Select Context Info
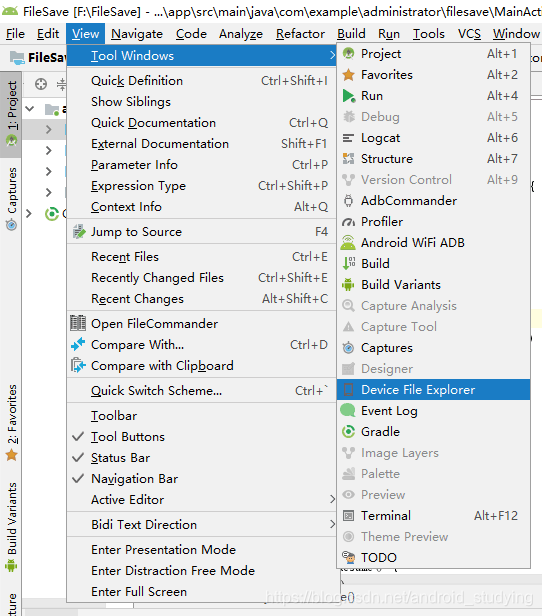The image size is (542, 616). 201,207
